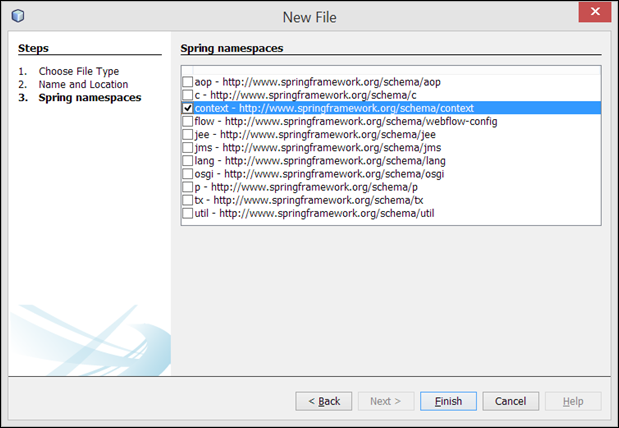
Task: Select the aop schema URL row text
Action: [317, 82]
